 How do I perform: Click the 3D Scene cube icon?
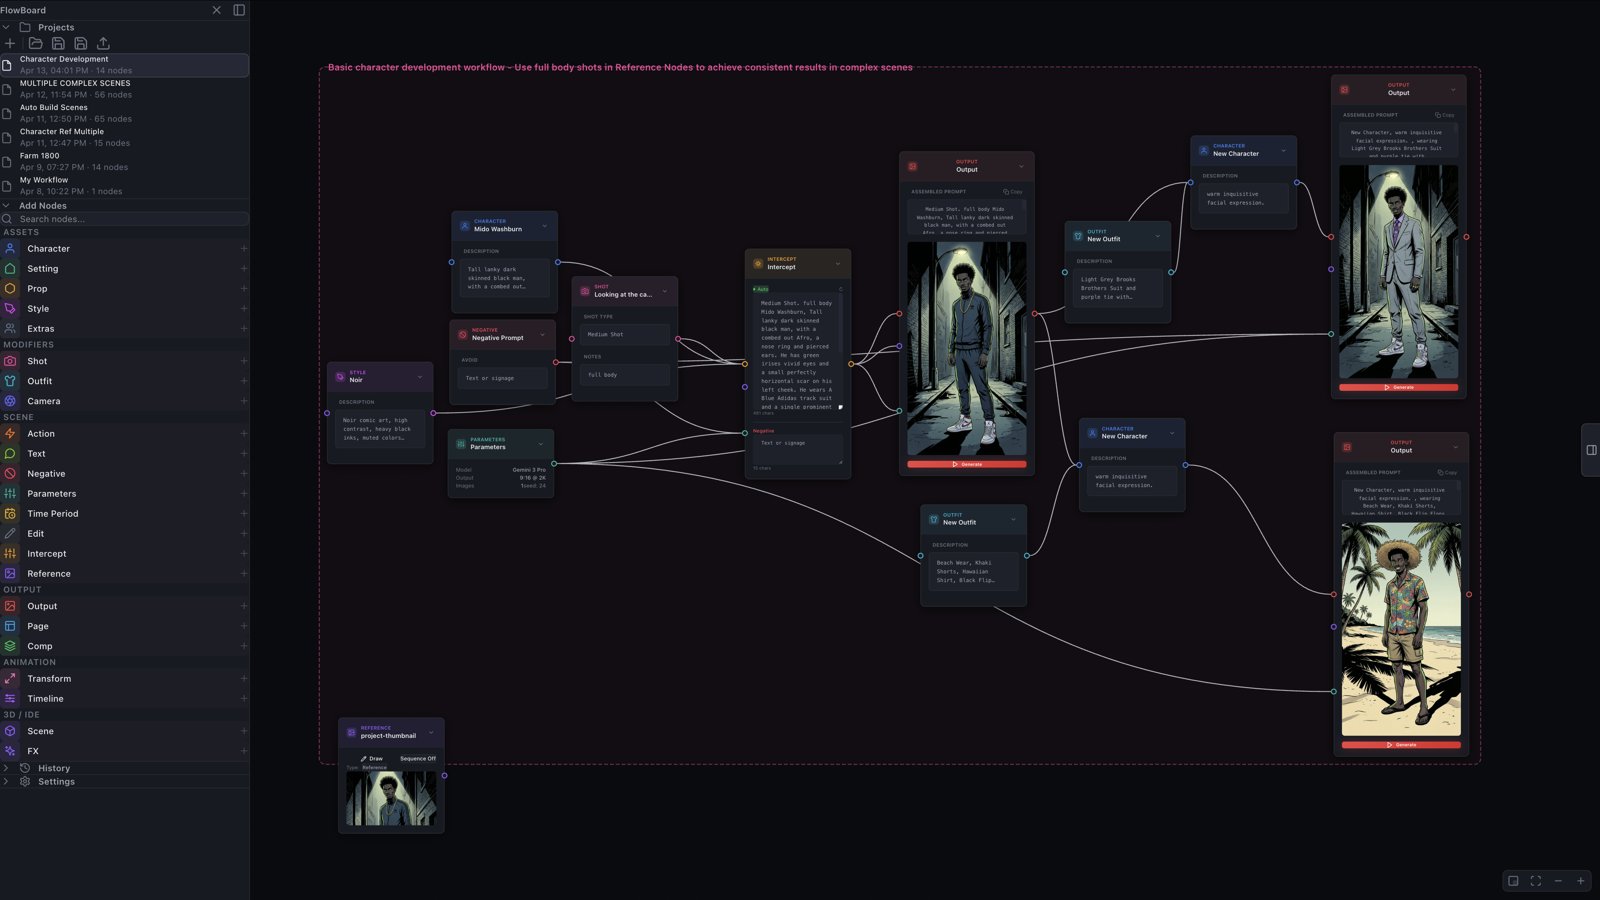point(10,731)
